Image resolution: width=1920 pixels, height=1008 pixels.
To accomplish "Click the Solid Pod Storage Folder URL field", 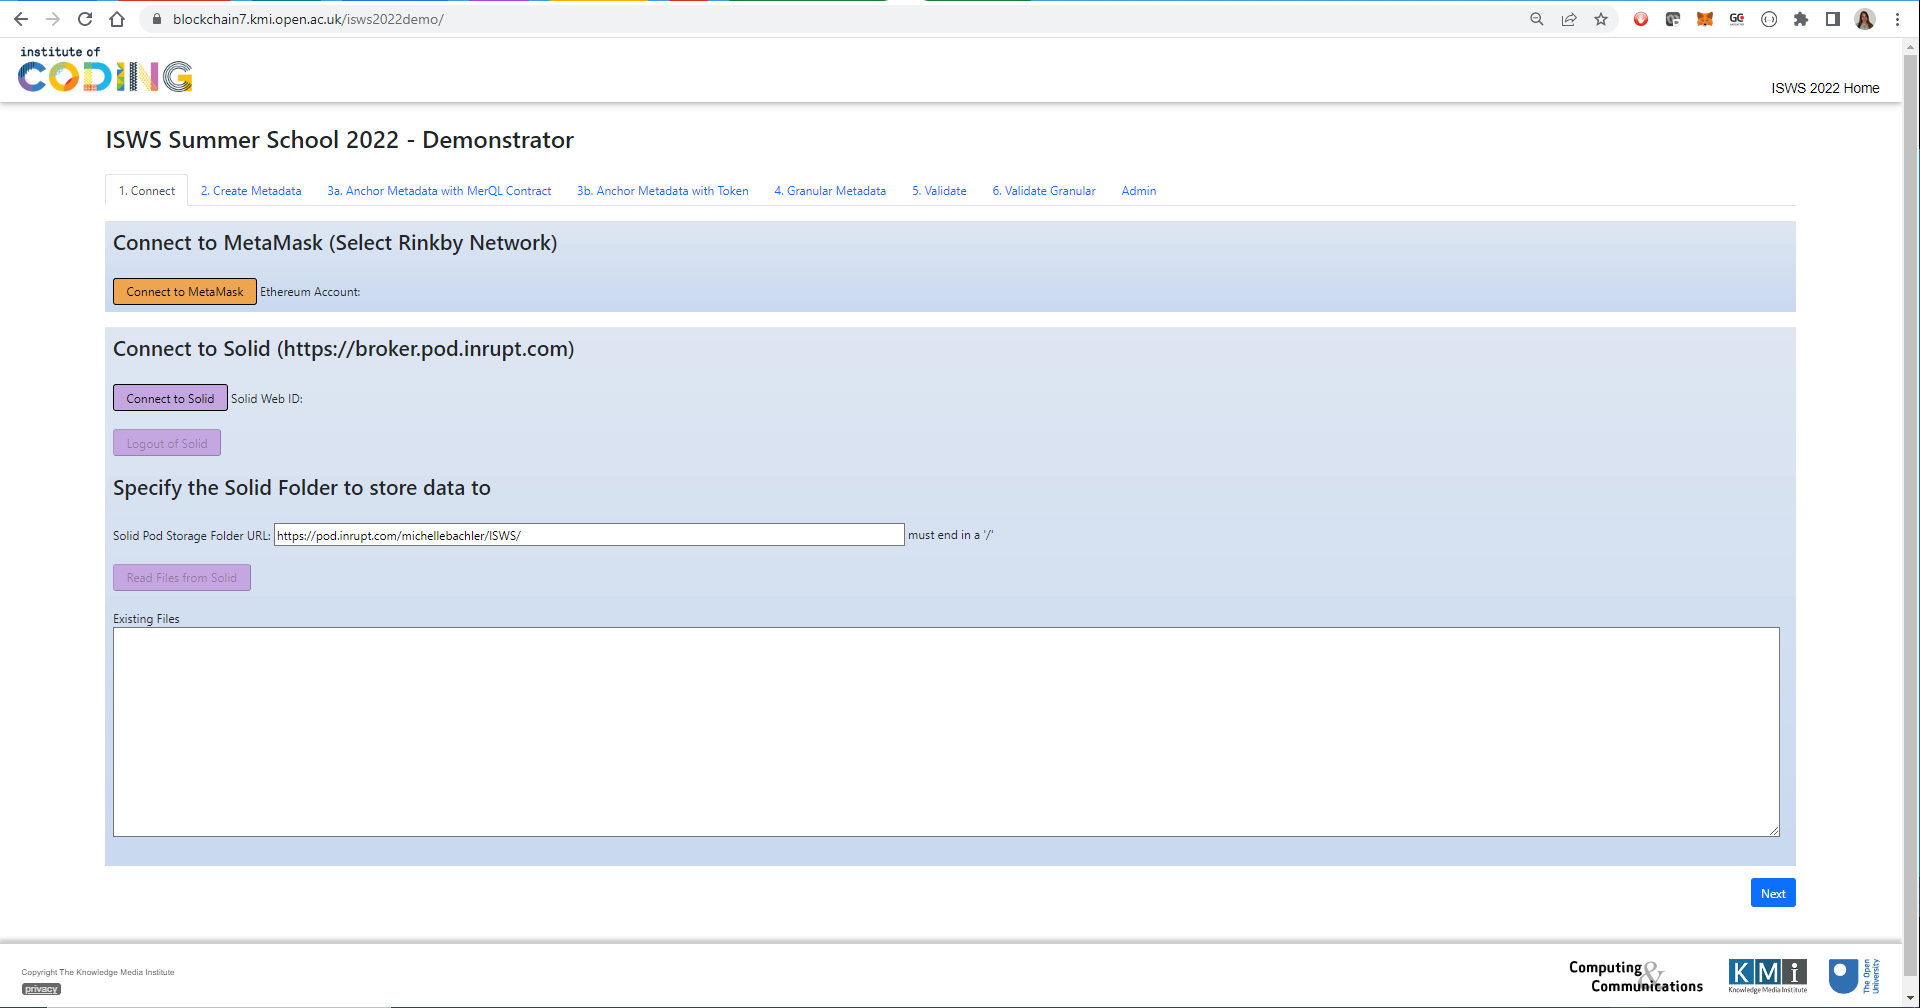I will (x=589, y=535).
